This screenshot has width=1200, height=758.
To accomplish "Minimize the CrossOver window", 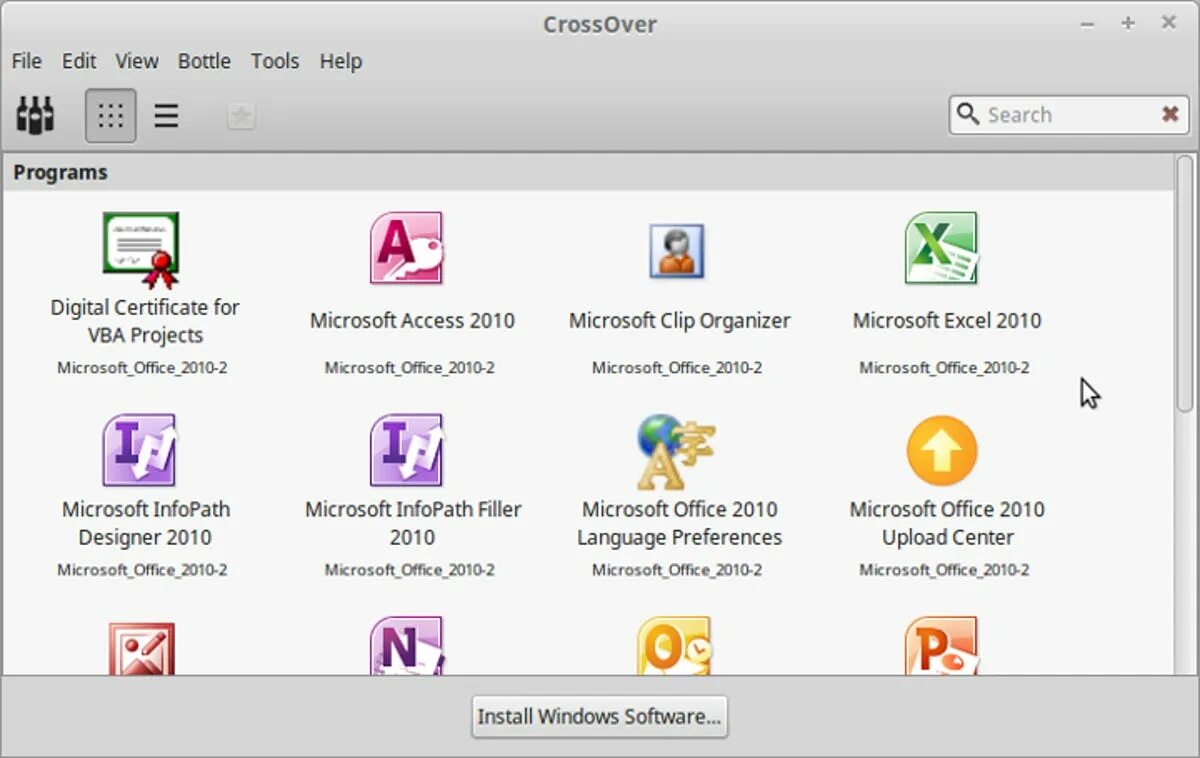I will click(1089, 23).
